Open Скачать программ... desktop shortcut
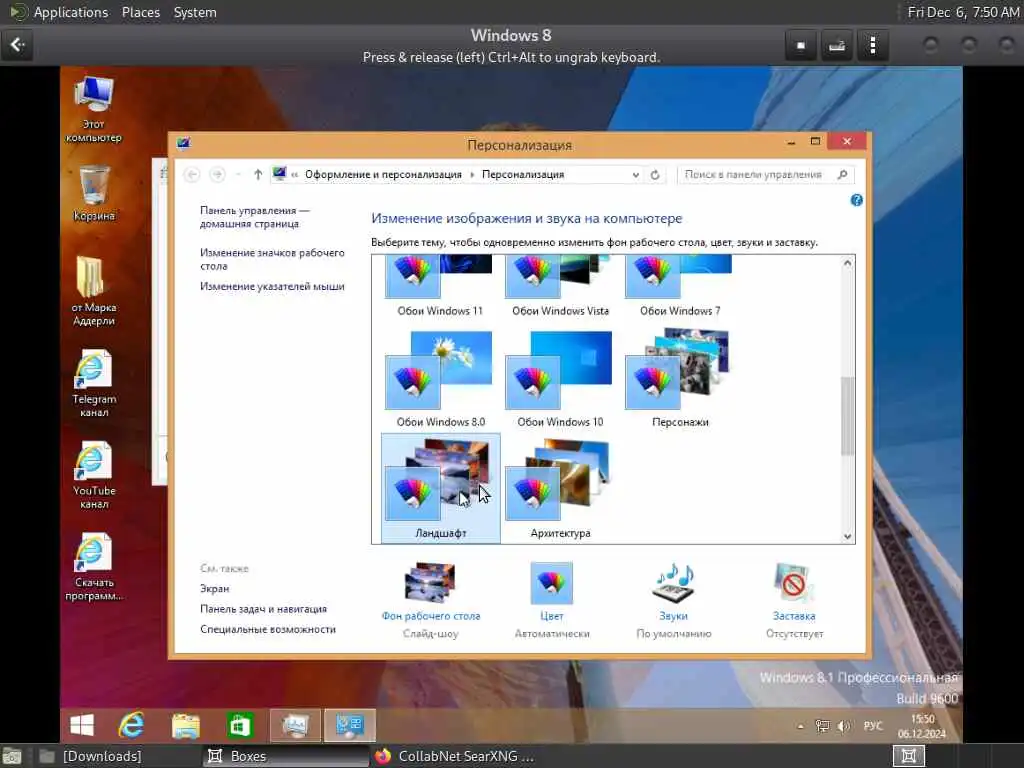 click(x=93, y=567)
